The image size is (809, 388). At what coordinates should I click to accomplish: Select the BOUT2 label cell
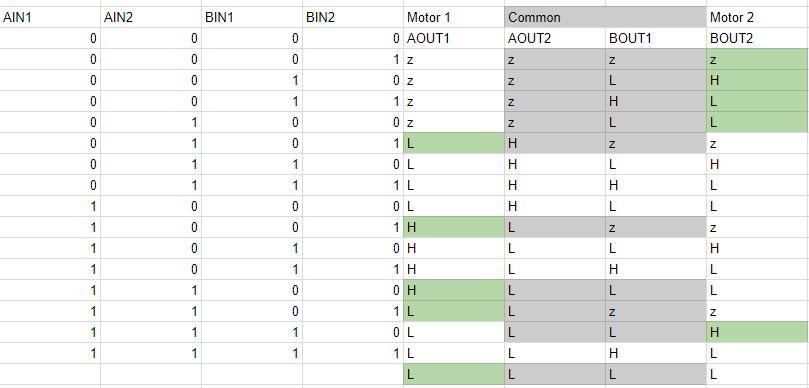pyautogui.click(x=757, y=39)
